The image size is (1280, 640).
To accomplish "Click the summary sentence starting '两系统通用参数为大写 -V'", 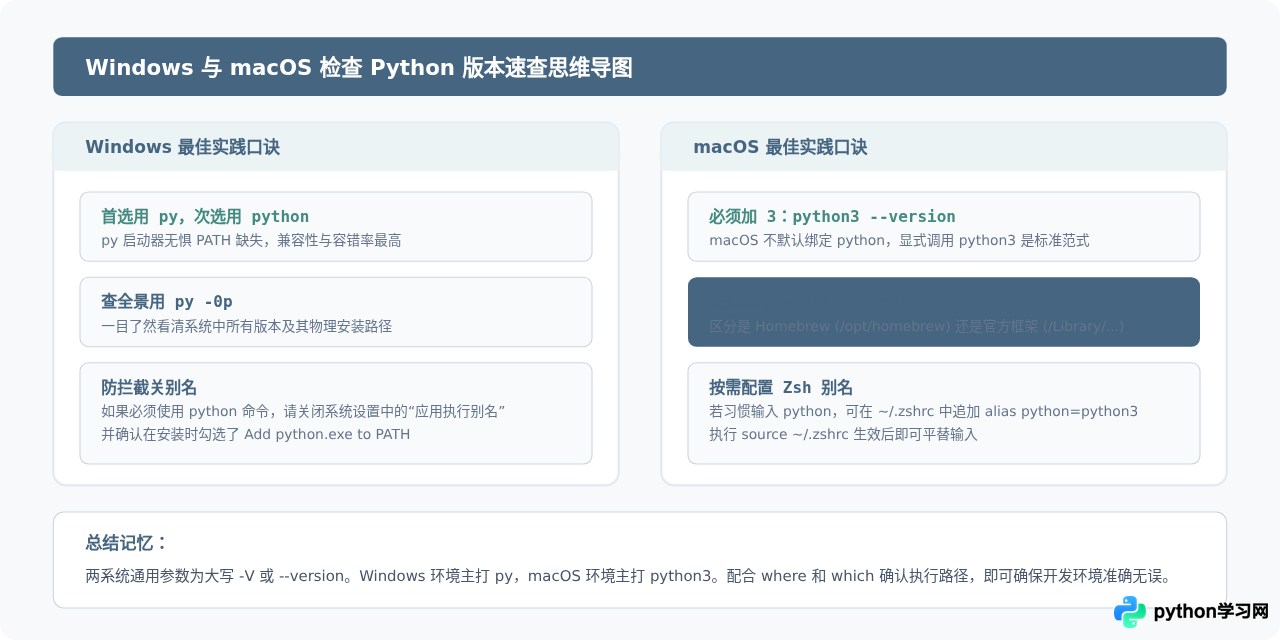I will coord(628,576).
